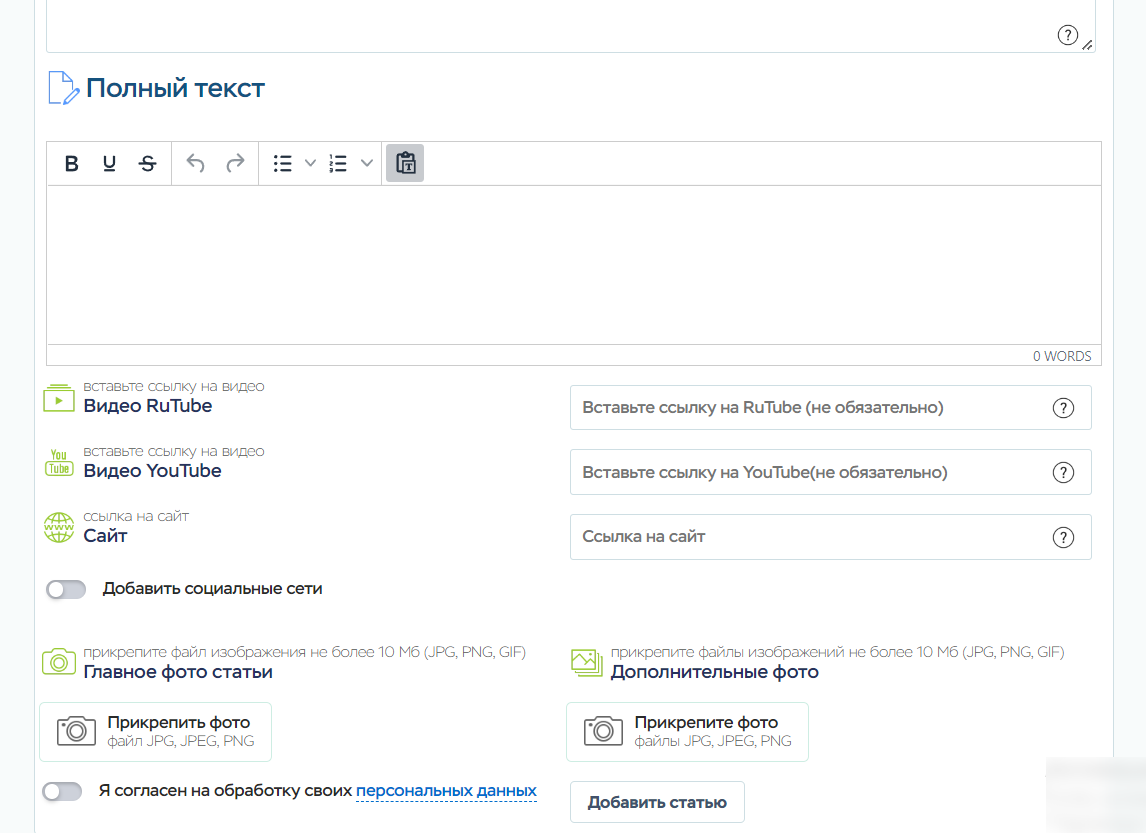Open numbered list style dropdown arrow
Viewport: 1146px width, 833px height.
tap(366, 164)
